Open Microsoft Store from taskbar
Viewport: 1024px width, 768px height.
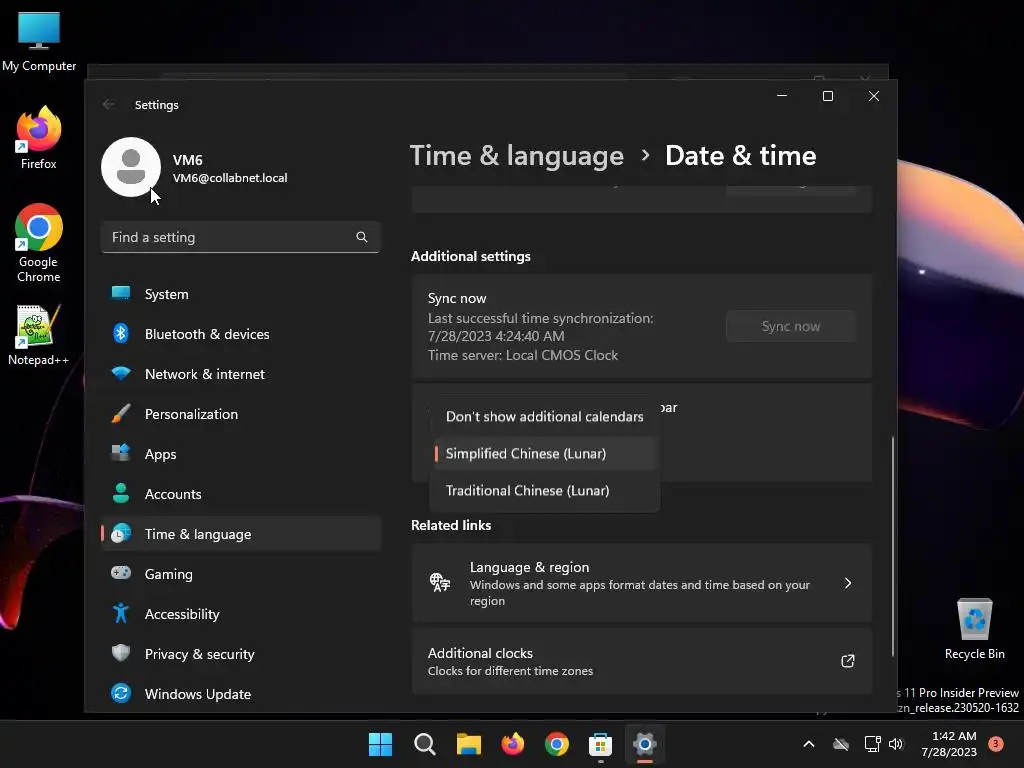[600, 744]
